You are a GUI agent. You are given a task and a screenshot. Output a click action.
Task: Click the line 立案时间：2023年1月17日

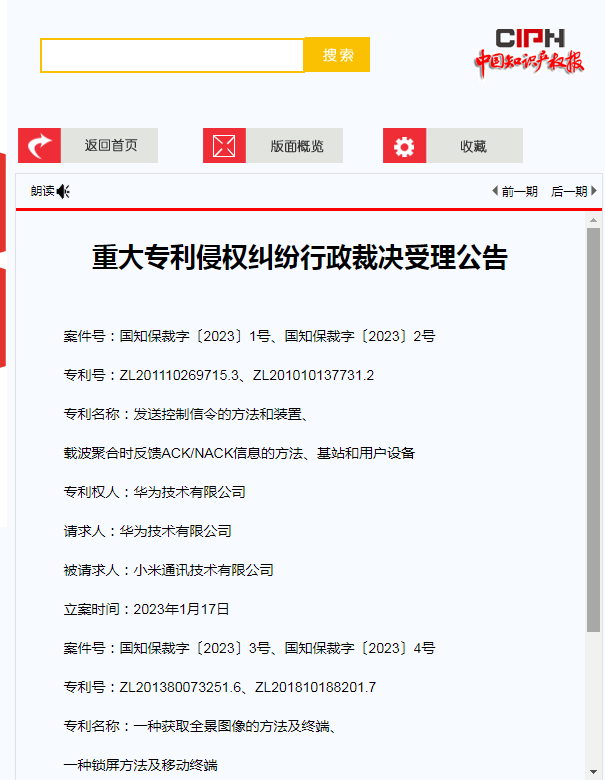coord(146,609)
